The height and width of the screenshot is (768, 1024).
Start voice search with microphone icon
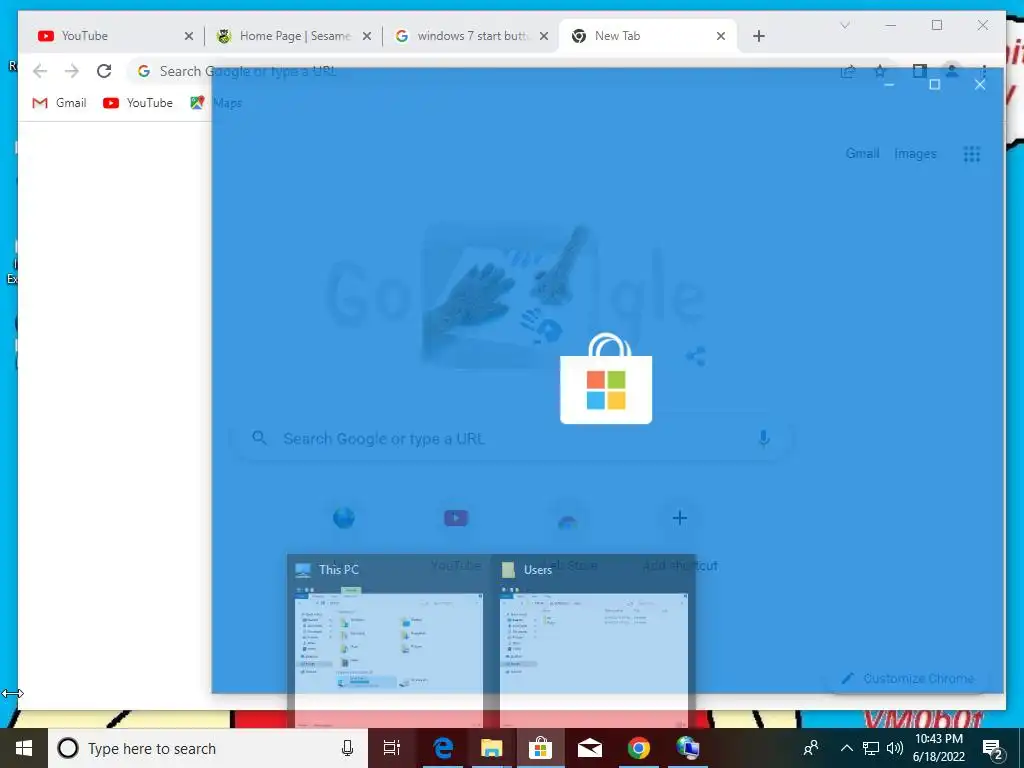click(763, 438)
